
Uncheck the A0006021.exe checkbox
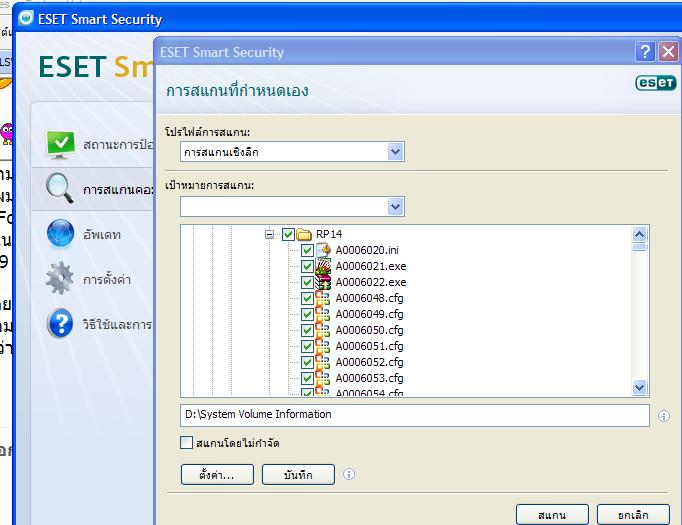click(x=308, y=266)
